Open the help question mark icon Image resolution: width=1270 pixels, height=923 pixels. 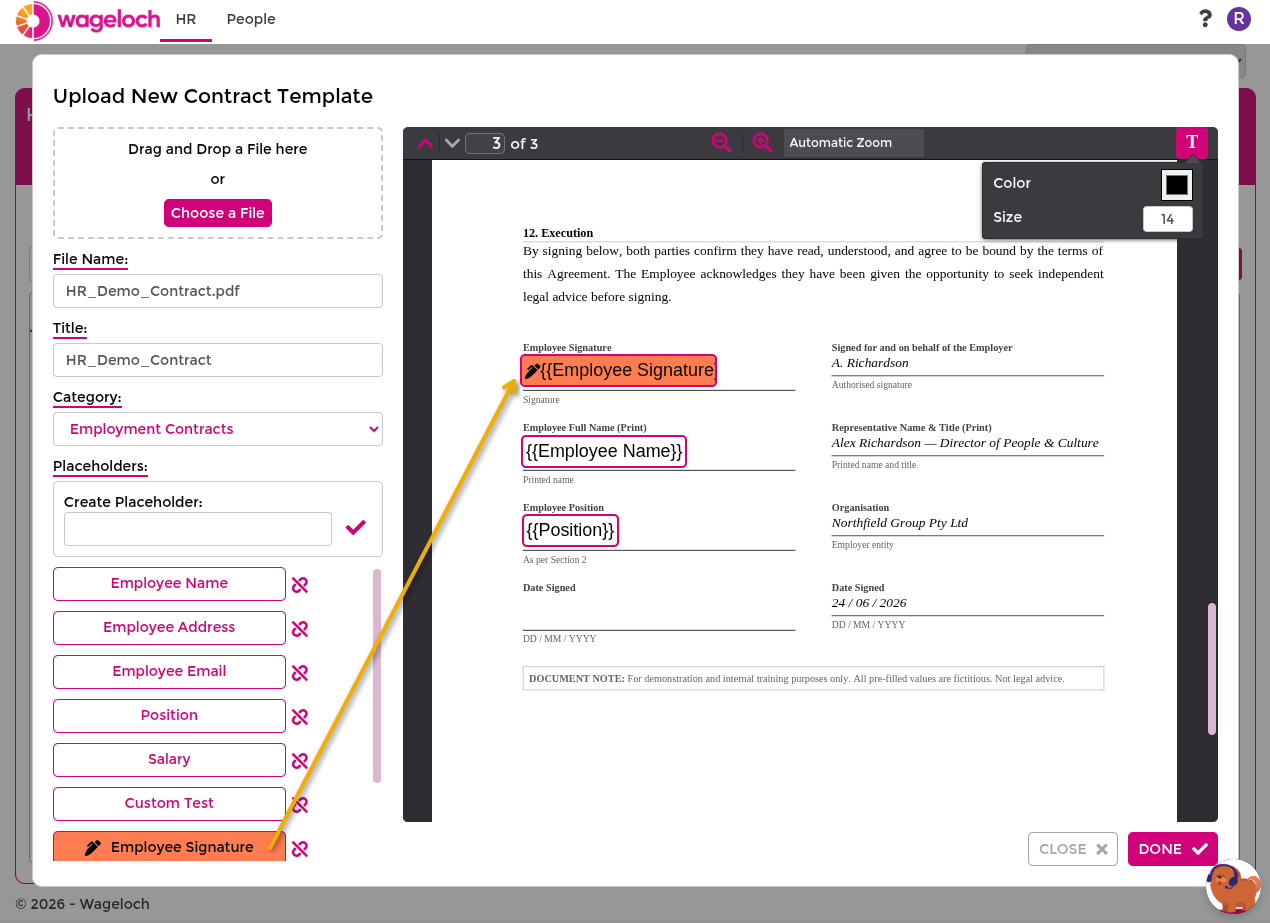1205,18
